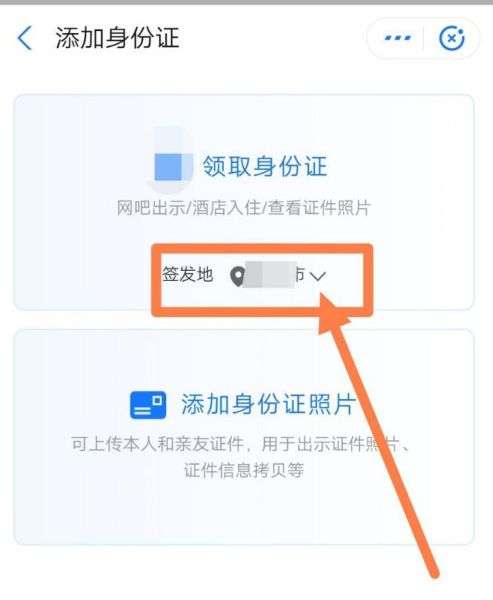Click the orange highlighted 签发地 selector box
The image size is (493, 600).
pos(262,280)
